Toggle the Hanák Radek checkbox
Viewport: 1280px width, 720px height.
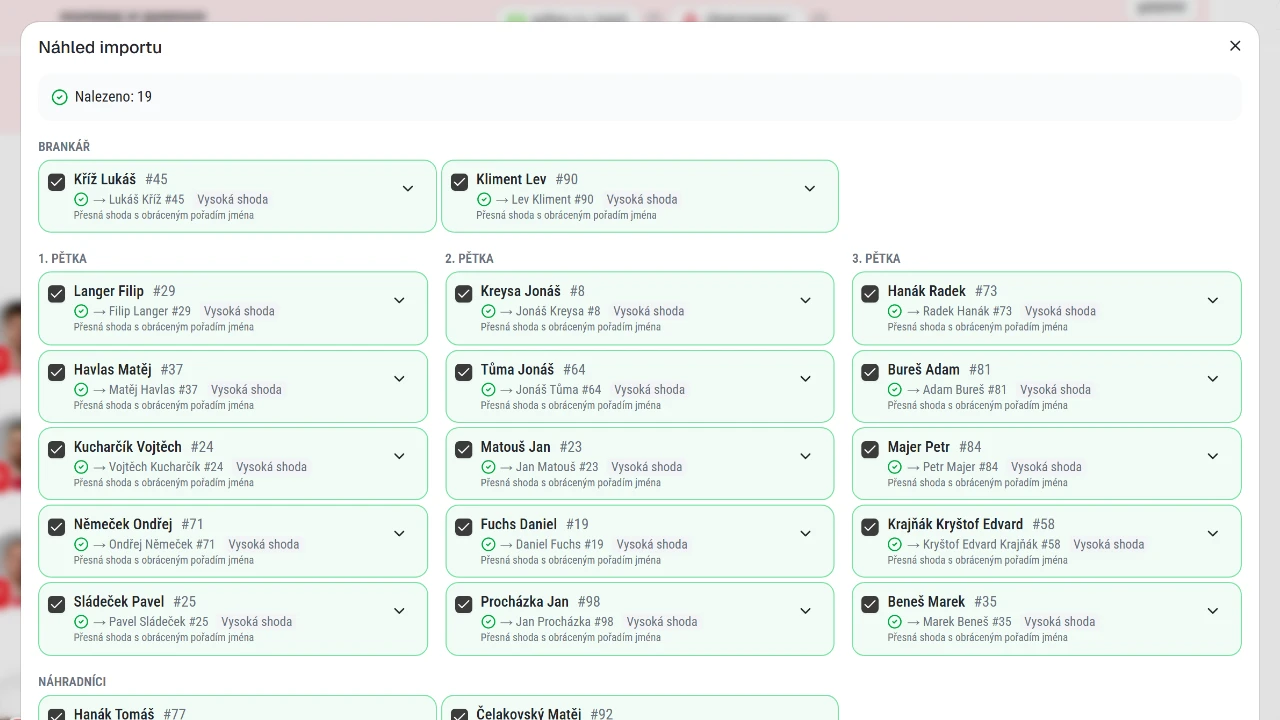click(x=871, y=294)
